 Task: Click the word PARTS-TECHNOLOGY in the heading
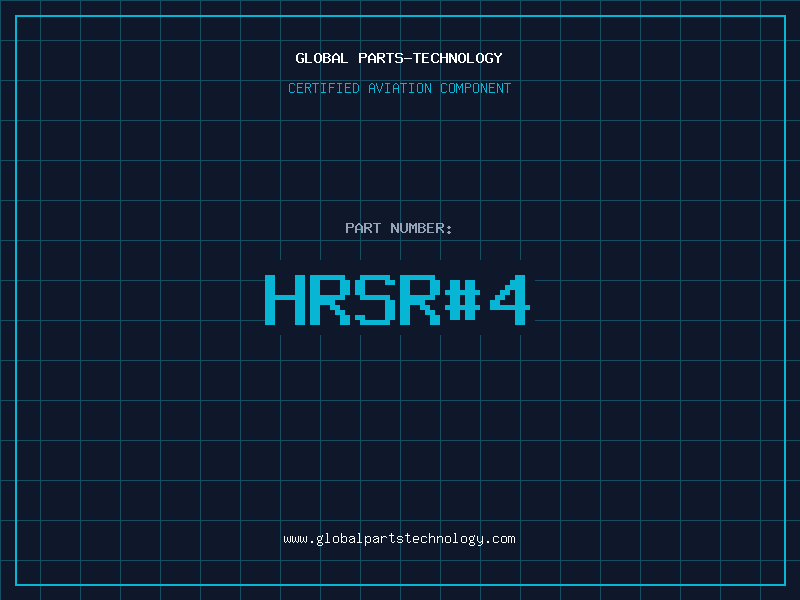coord(430,58)
